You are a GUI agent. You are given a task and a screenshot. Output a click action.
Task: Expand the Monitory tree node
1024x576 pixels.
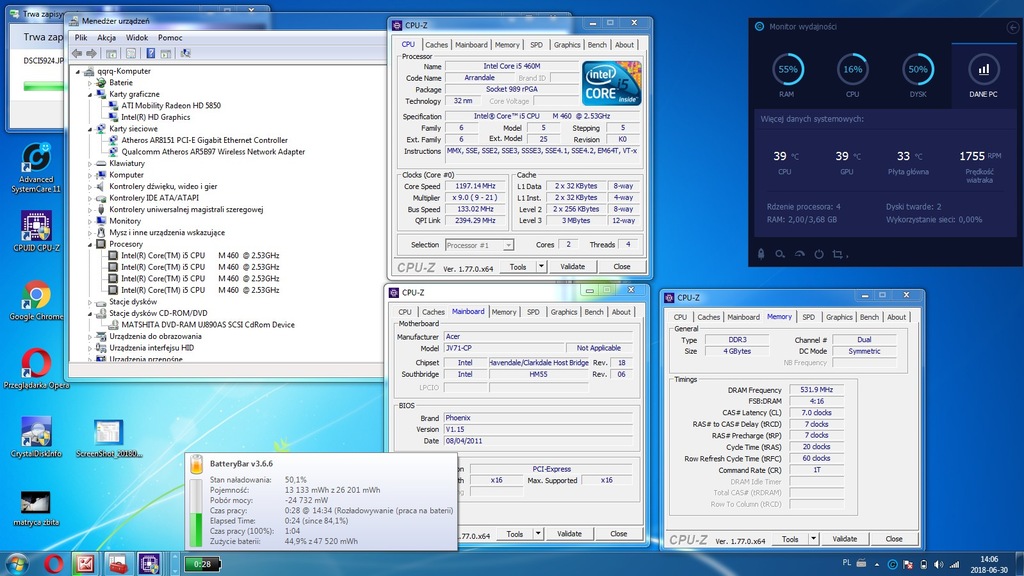pyautogui.click(x=90, y=221)
